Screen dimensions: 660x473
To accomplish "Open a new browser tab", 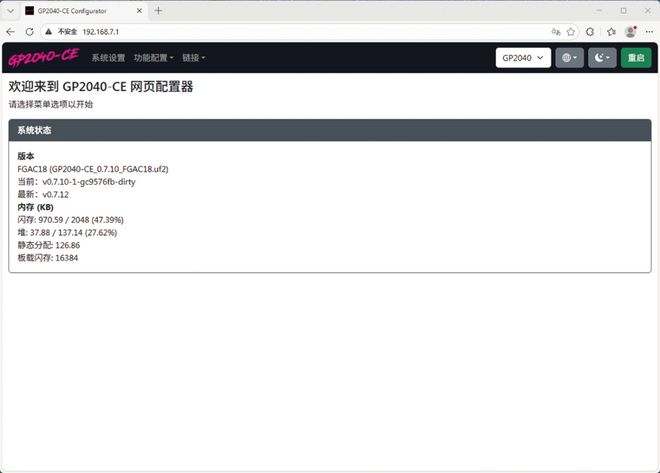I will [158, 10].
